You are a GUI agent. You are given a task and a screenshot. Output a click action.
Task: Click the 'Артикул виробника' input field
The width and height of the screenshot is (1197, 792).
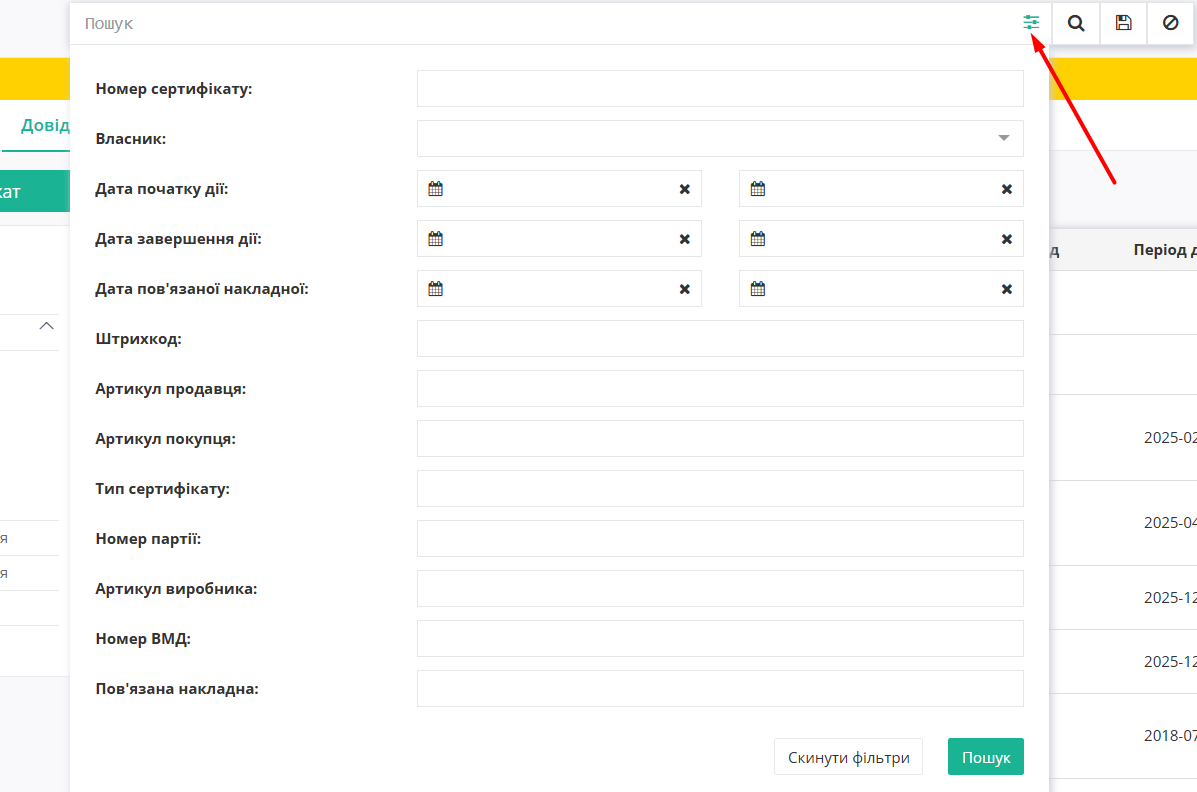pos(720,589)
